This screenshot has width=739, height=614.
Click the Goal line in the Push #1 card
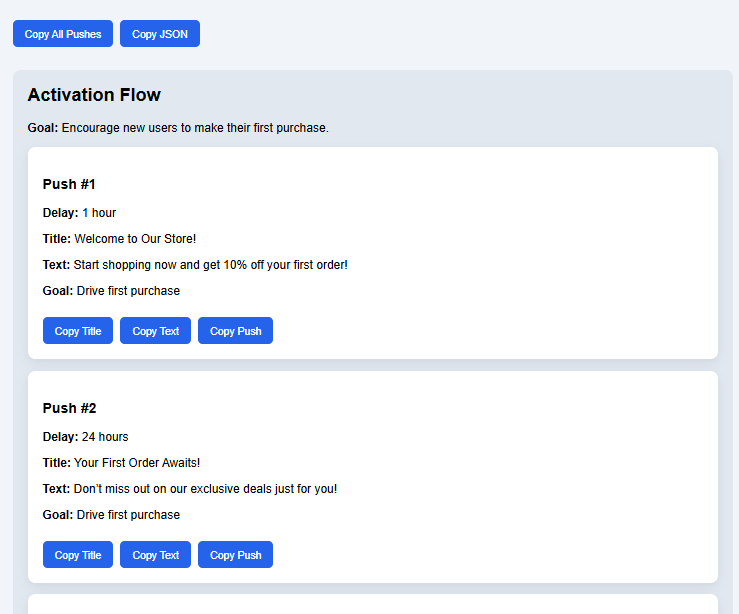[111, 291]
